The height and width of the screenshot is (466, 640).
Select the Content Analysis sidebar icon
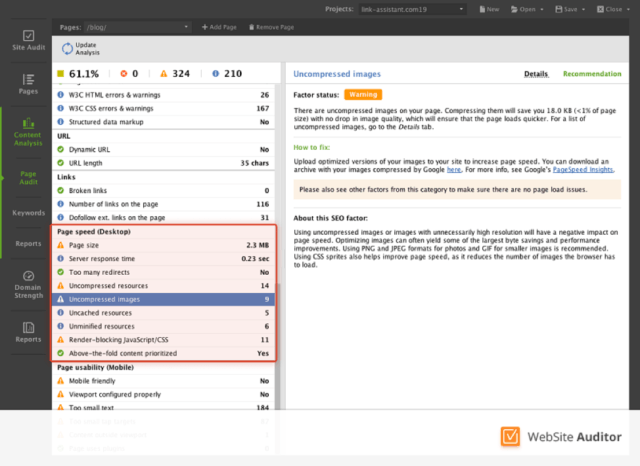28,122
